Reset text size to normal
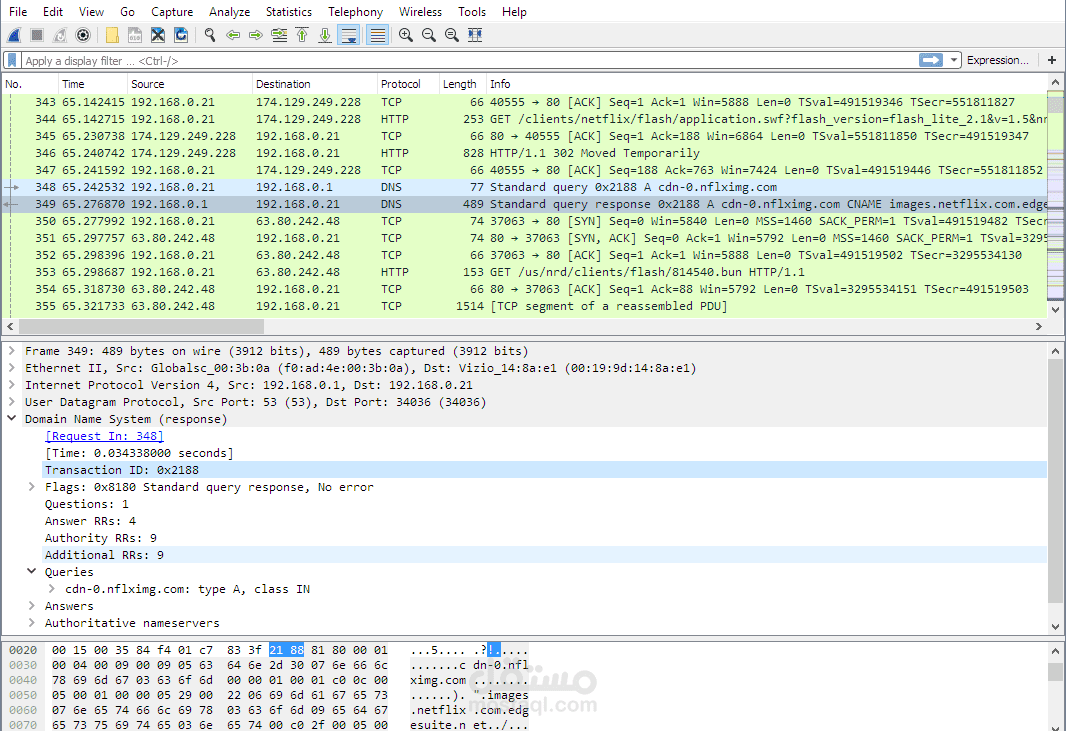Viewport: 1066px width, 731px height. 451,35
